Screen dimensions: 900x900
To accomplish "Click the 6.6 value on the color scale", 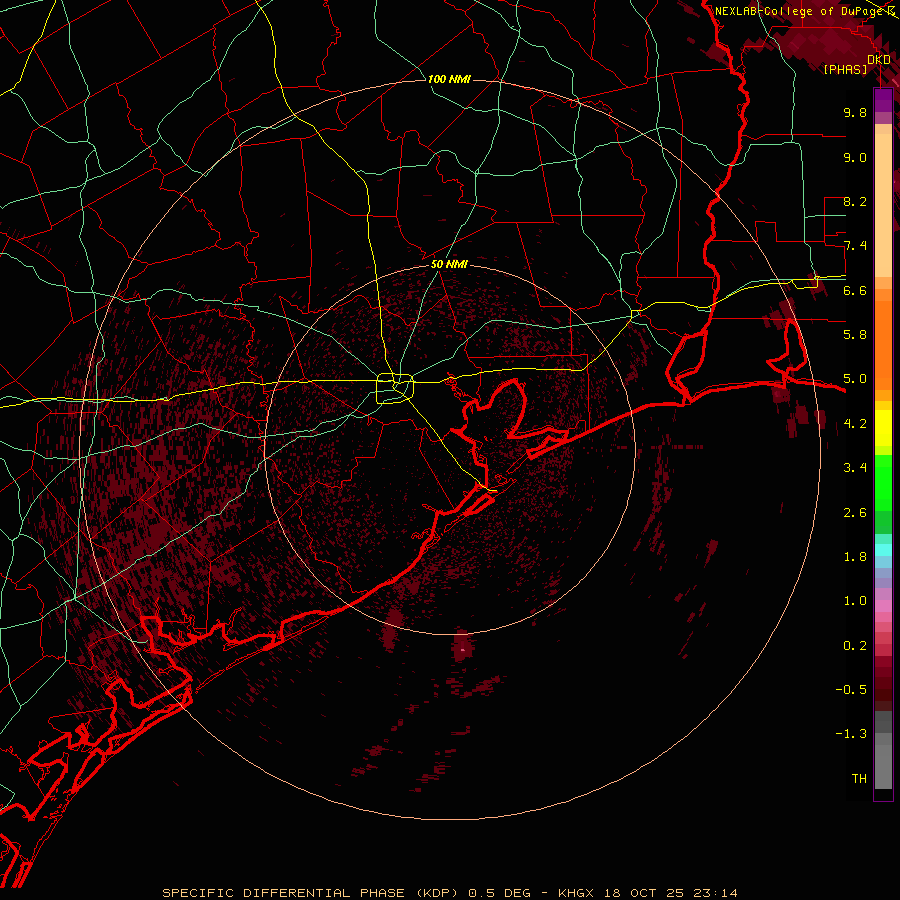I will (855, 290).
